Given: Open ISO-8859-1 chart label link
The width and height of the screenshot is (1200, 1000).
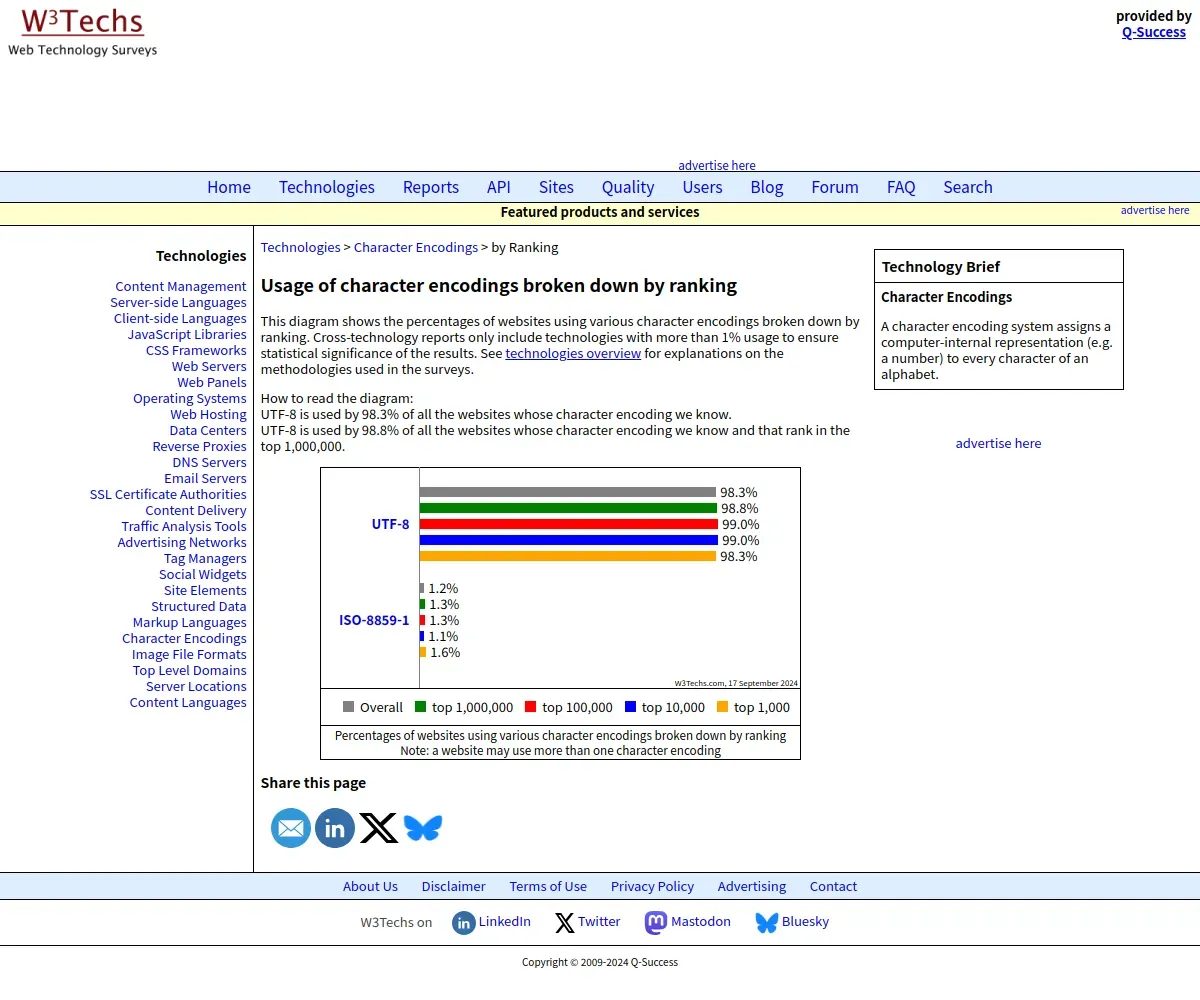Looking at the screenshot, I should [374, 620].
